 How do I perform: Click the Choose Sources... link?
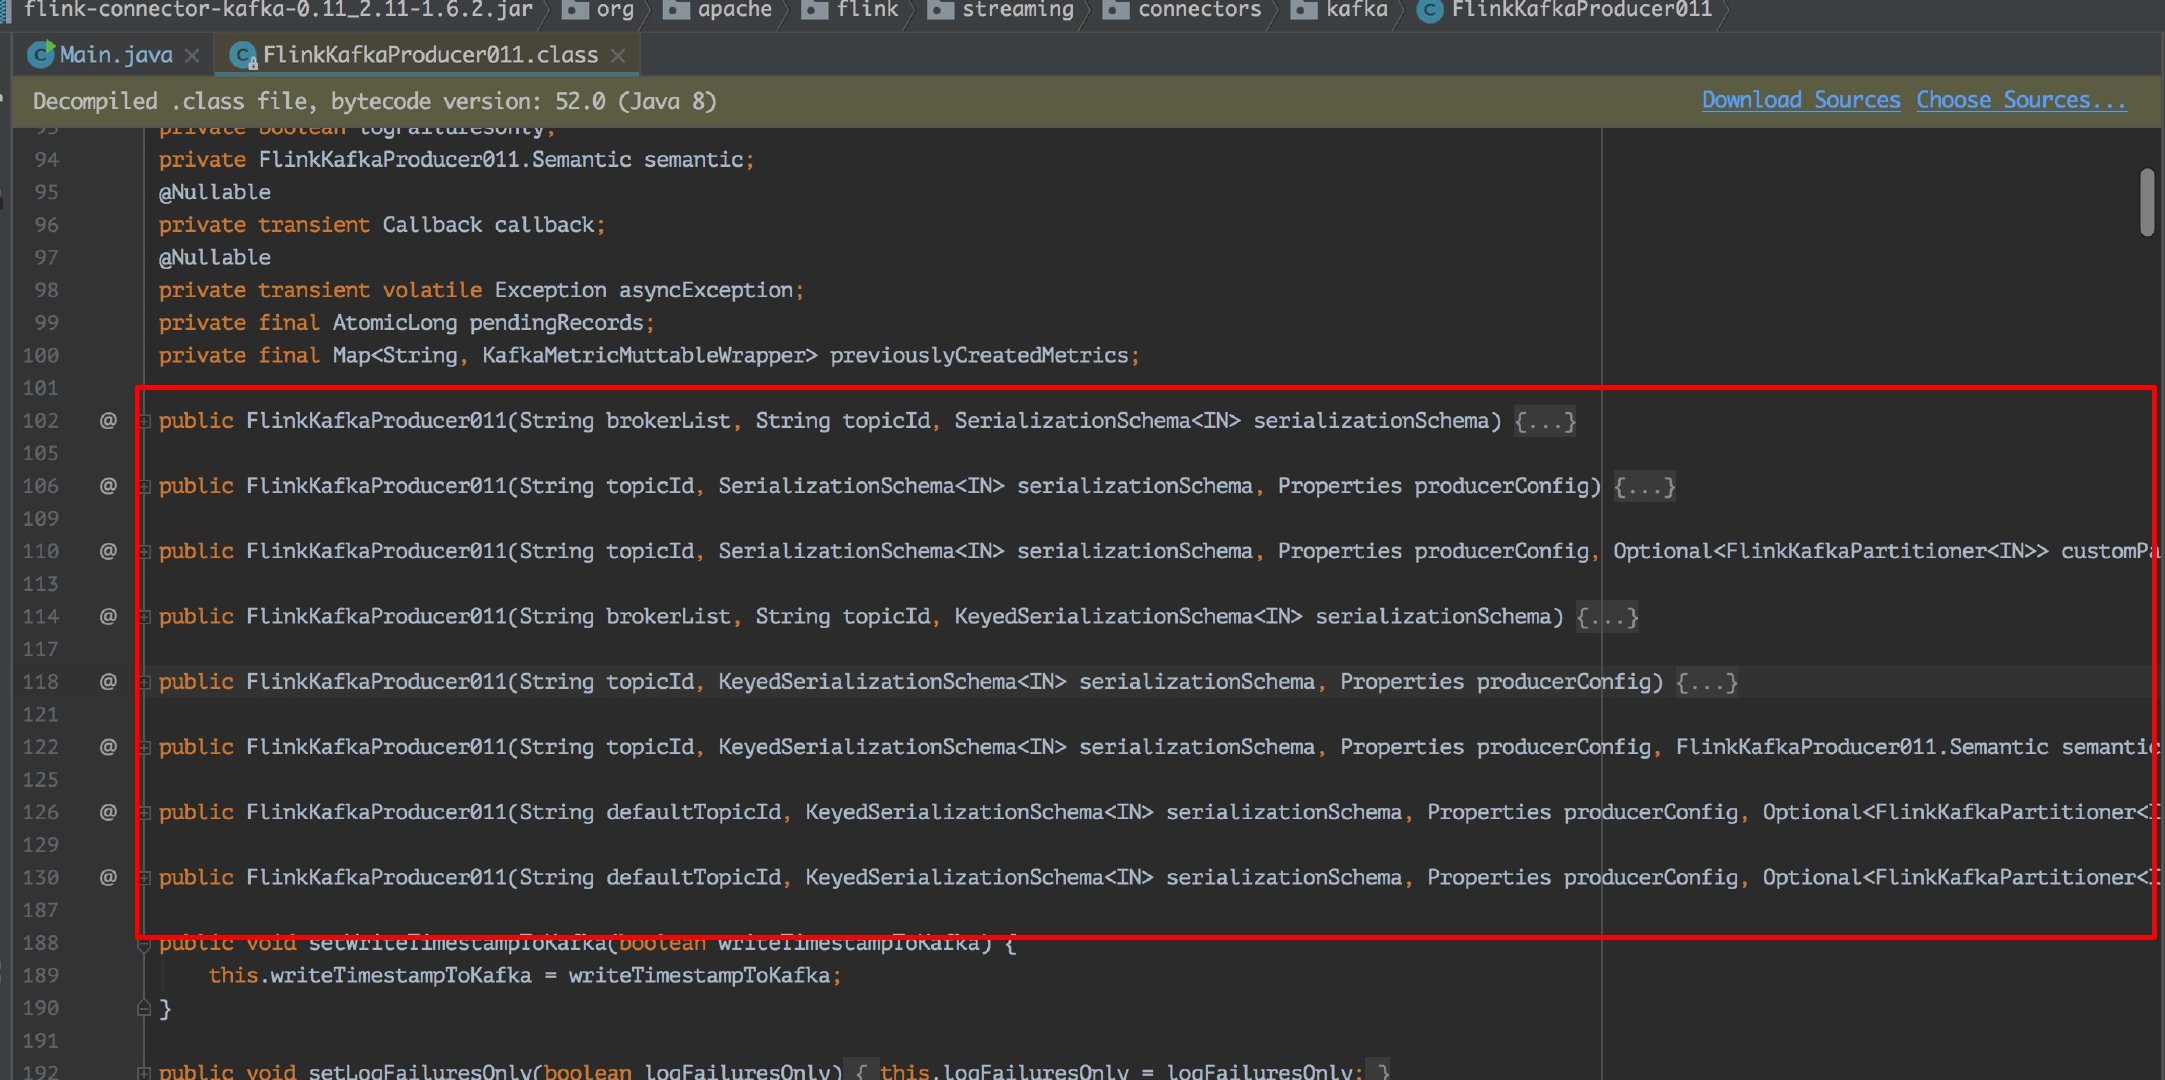pos(2021,100)
